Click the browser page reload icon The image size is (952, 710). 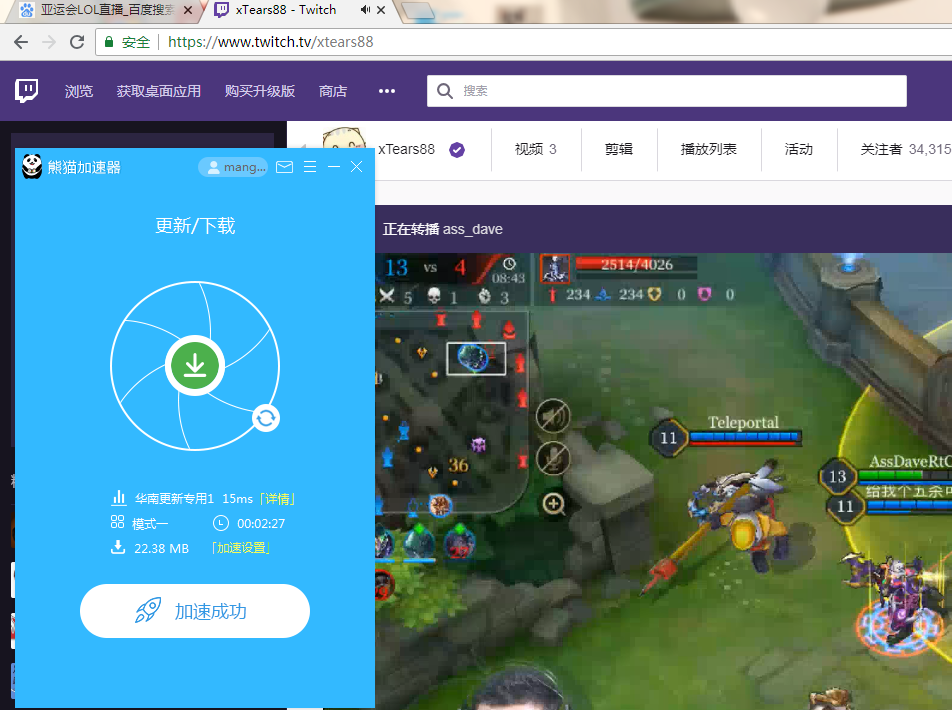point(77,42)
